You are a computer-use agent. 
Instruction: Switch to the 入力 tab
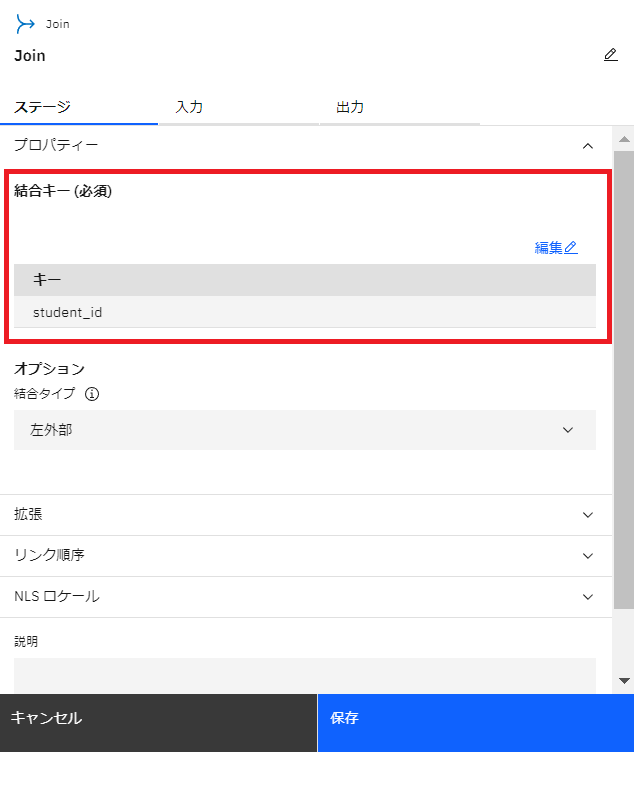coord(238,107)
